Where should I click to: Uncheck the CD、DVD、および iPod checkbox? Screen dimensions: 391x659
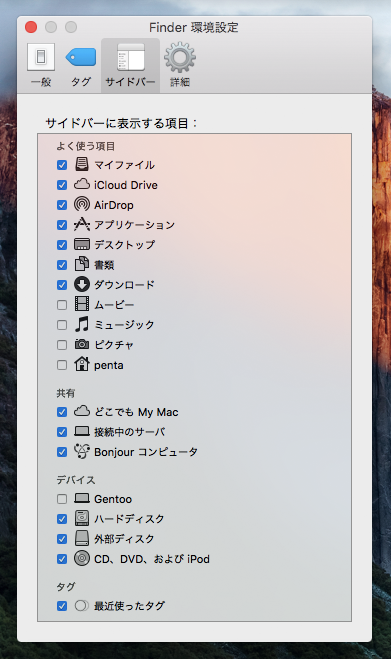pos(62,559)
